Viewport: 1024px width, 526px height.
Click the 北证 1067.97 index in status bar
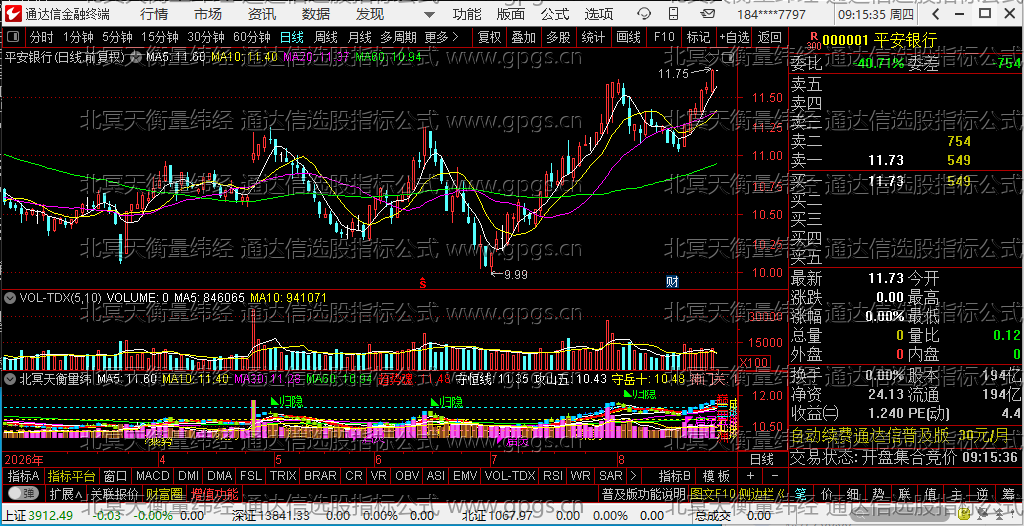[499, 516]
